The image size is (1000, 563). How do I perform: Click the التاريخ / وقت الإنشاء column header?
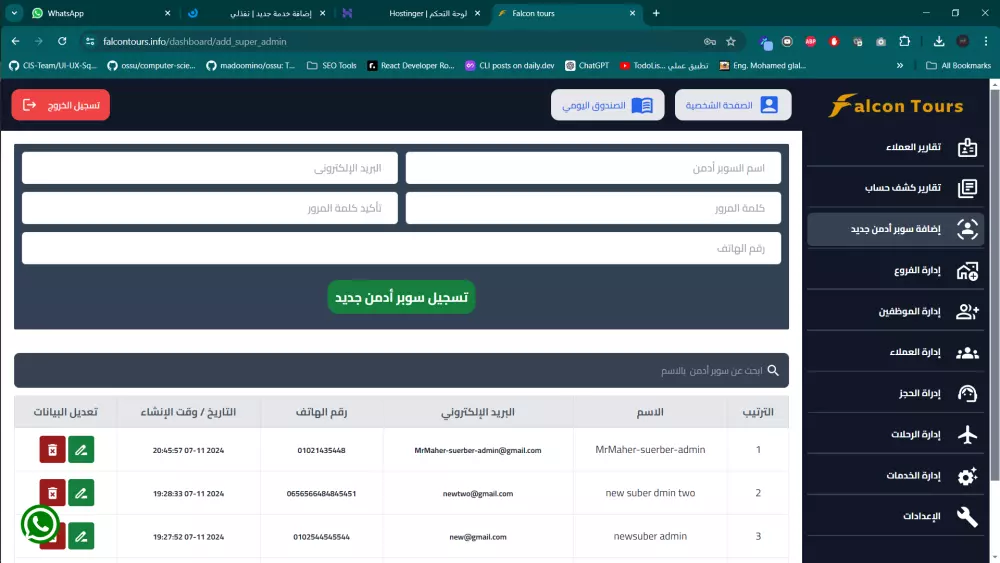188,412
